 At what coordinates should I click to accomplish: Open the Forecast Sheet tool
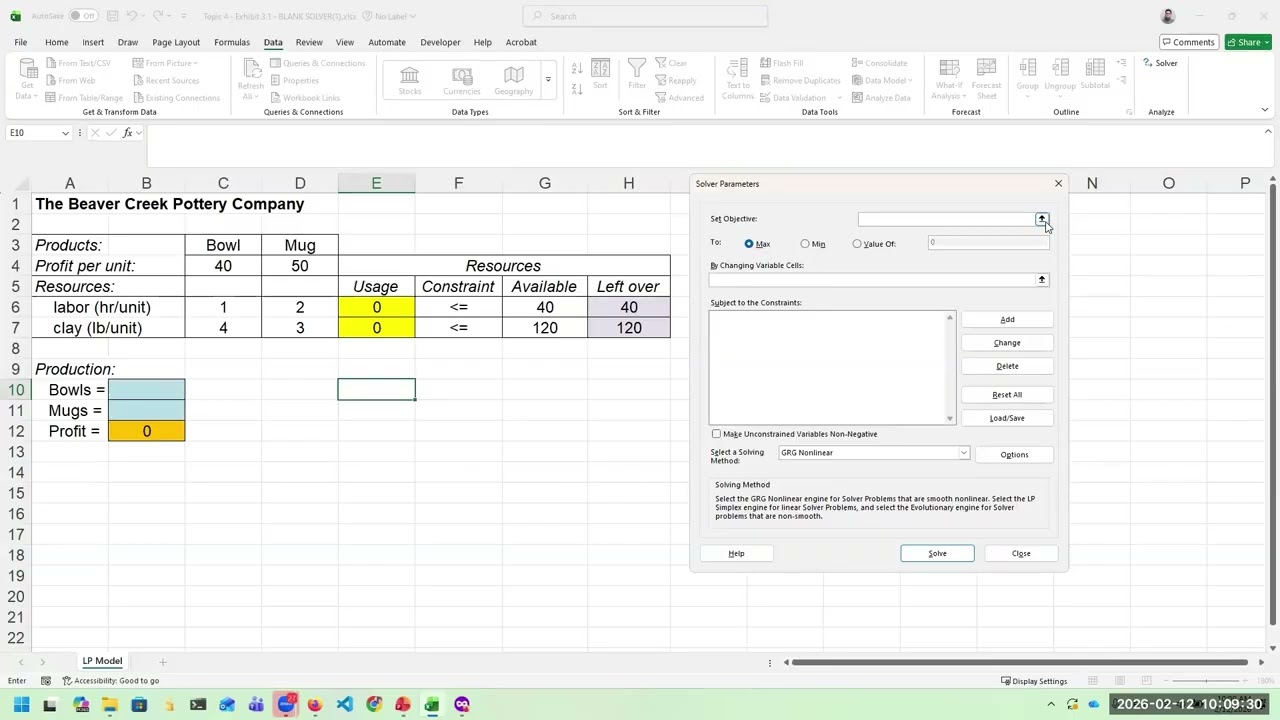click(987, 79)
